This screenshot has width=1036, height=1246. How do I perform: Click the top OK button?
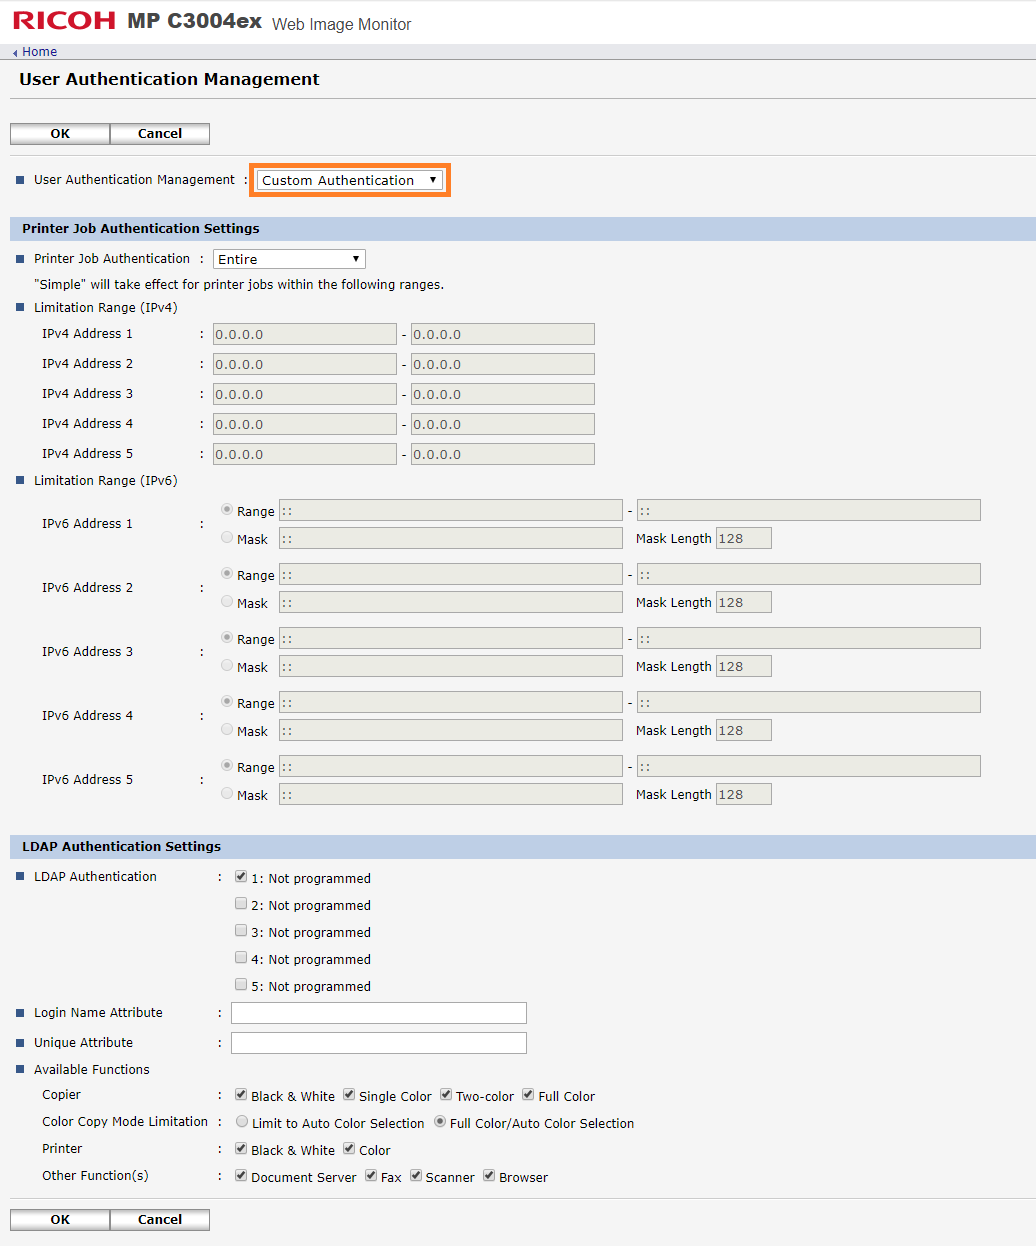click(59, 133)
